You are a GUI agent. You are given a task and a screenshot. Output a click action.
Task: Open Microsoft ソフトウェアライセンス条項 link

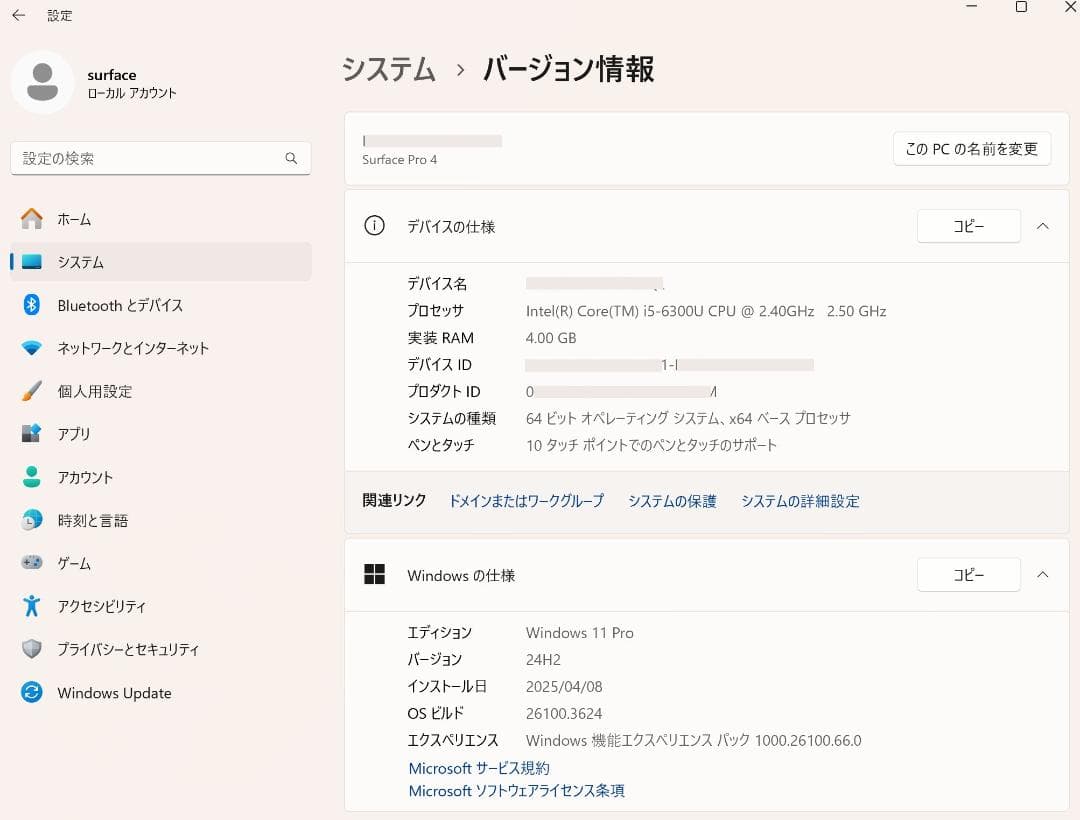(517, 790)
